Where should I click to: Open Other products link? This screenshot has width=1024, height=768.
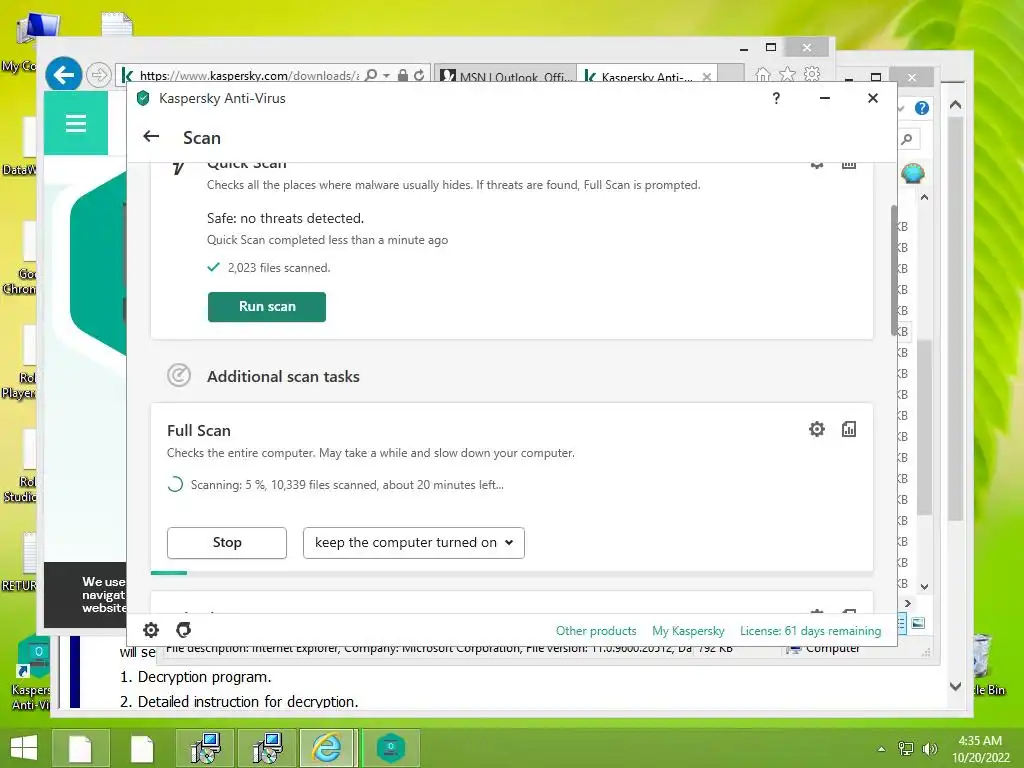click(x=596, y=631)
